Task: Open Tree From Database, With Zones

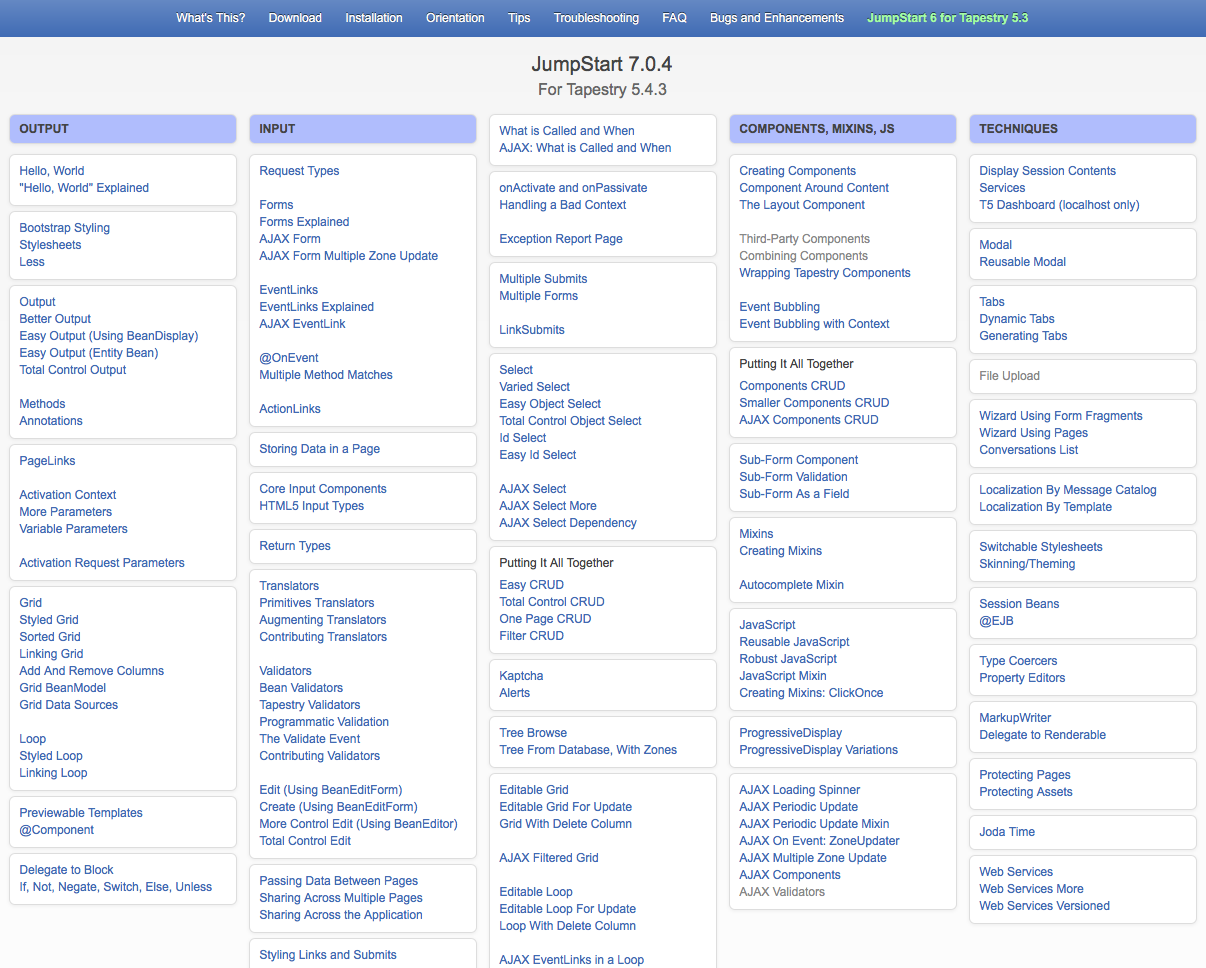Action: click(x=588, y=750)
